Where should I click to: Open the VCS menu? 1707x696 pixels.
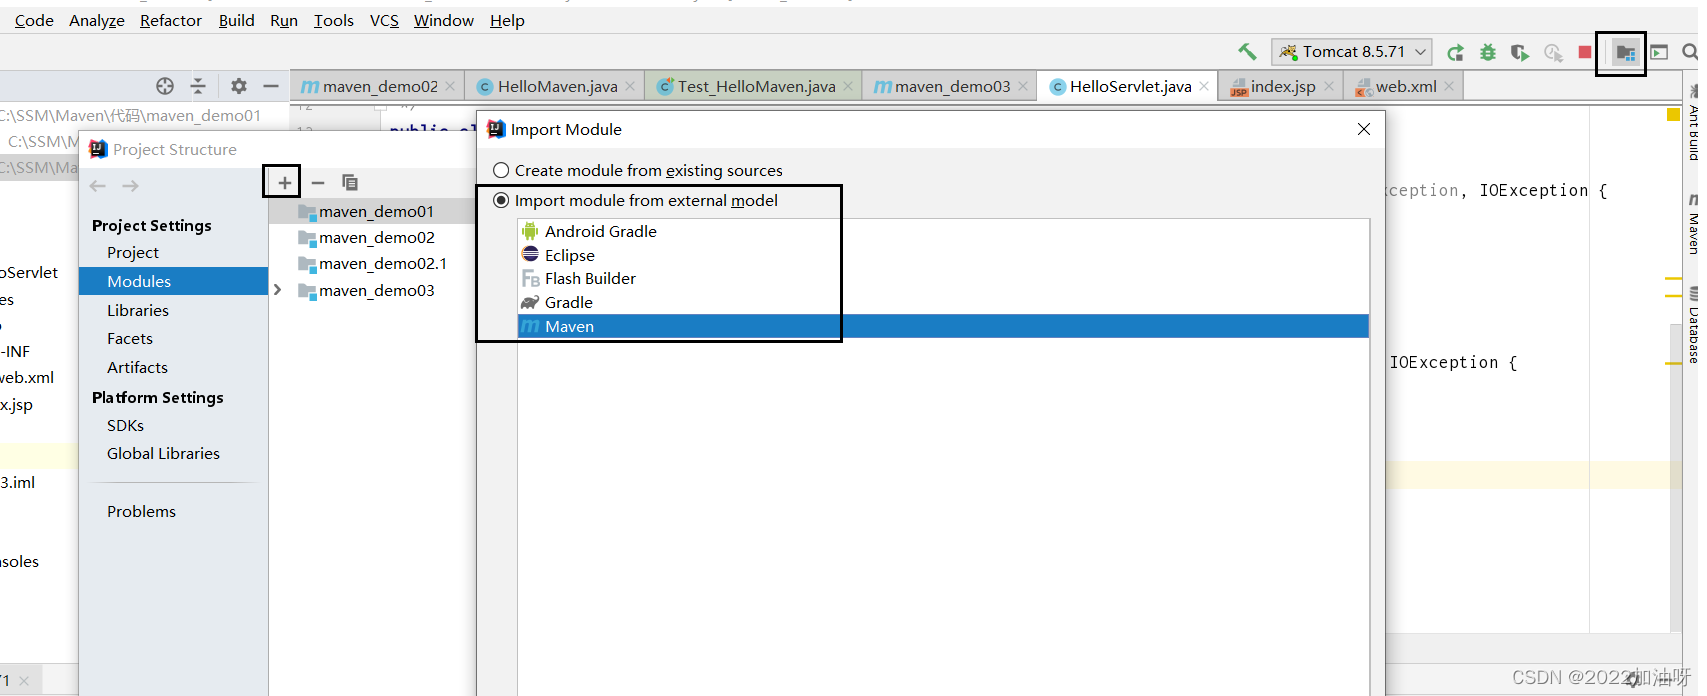tap(384, 20)
